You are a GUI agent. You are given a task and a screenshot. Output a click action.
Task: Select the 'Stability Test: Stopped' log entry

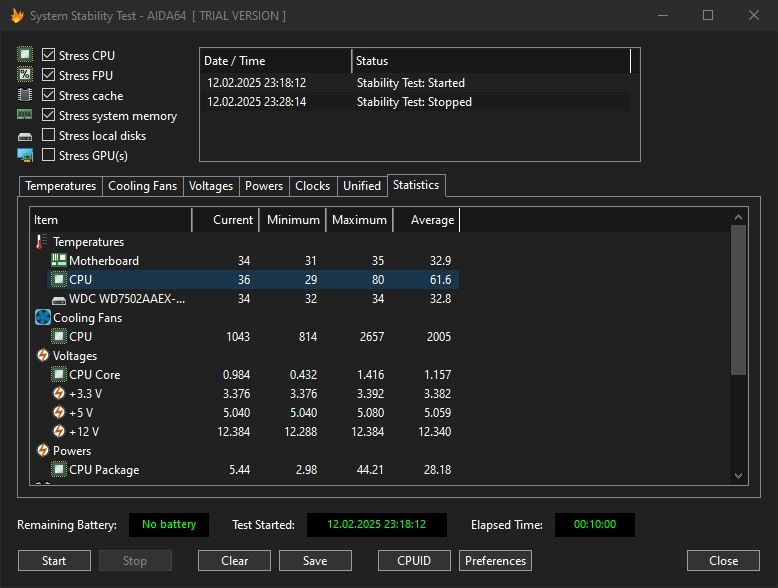tap(415, 102)
